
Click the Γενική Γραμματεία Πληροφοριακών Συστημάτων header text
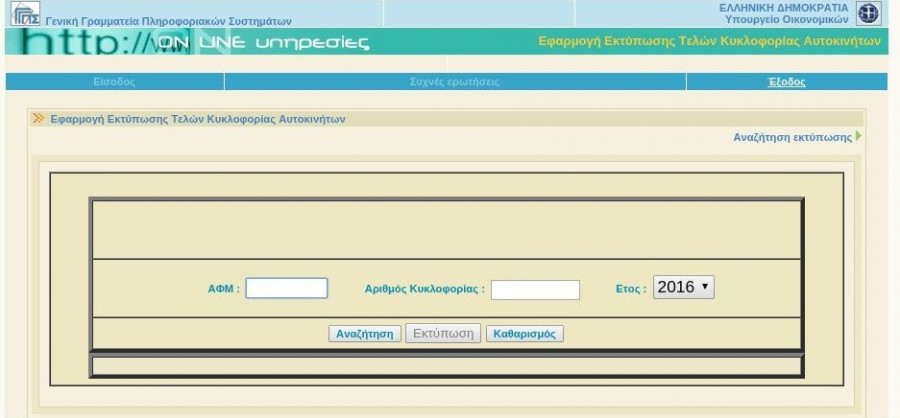pyautogui.click(x=161, y=20)
